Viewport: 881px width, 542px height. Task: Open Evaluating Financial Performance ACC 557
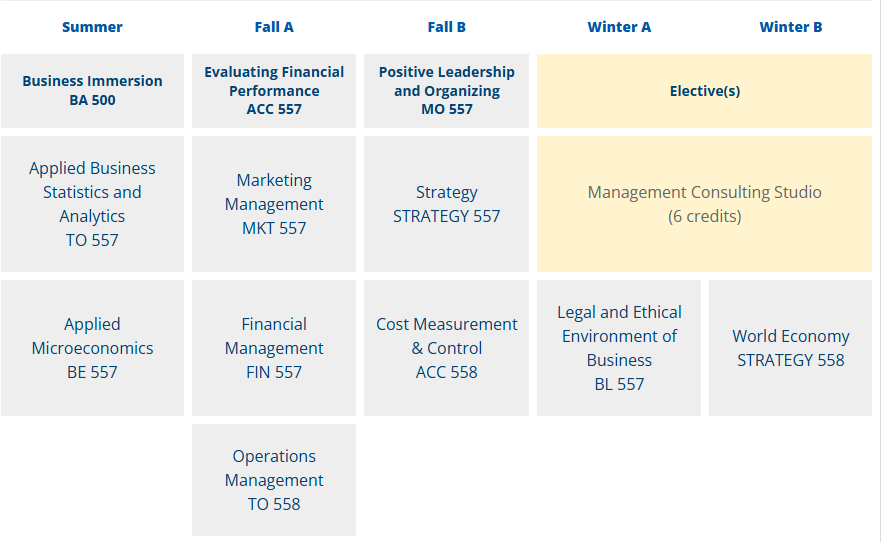(x=274, y=91)
